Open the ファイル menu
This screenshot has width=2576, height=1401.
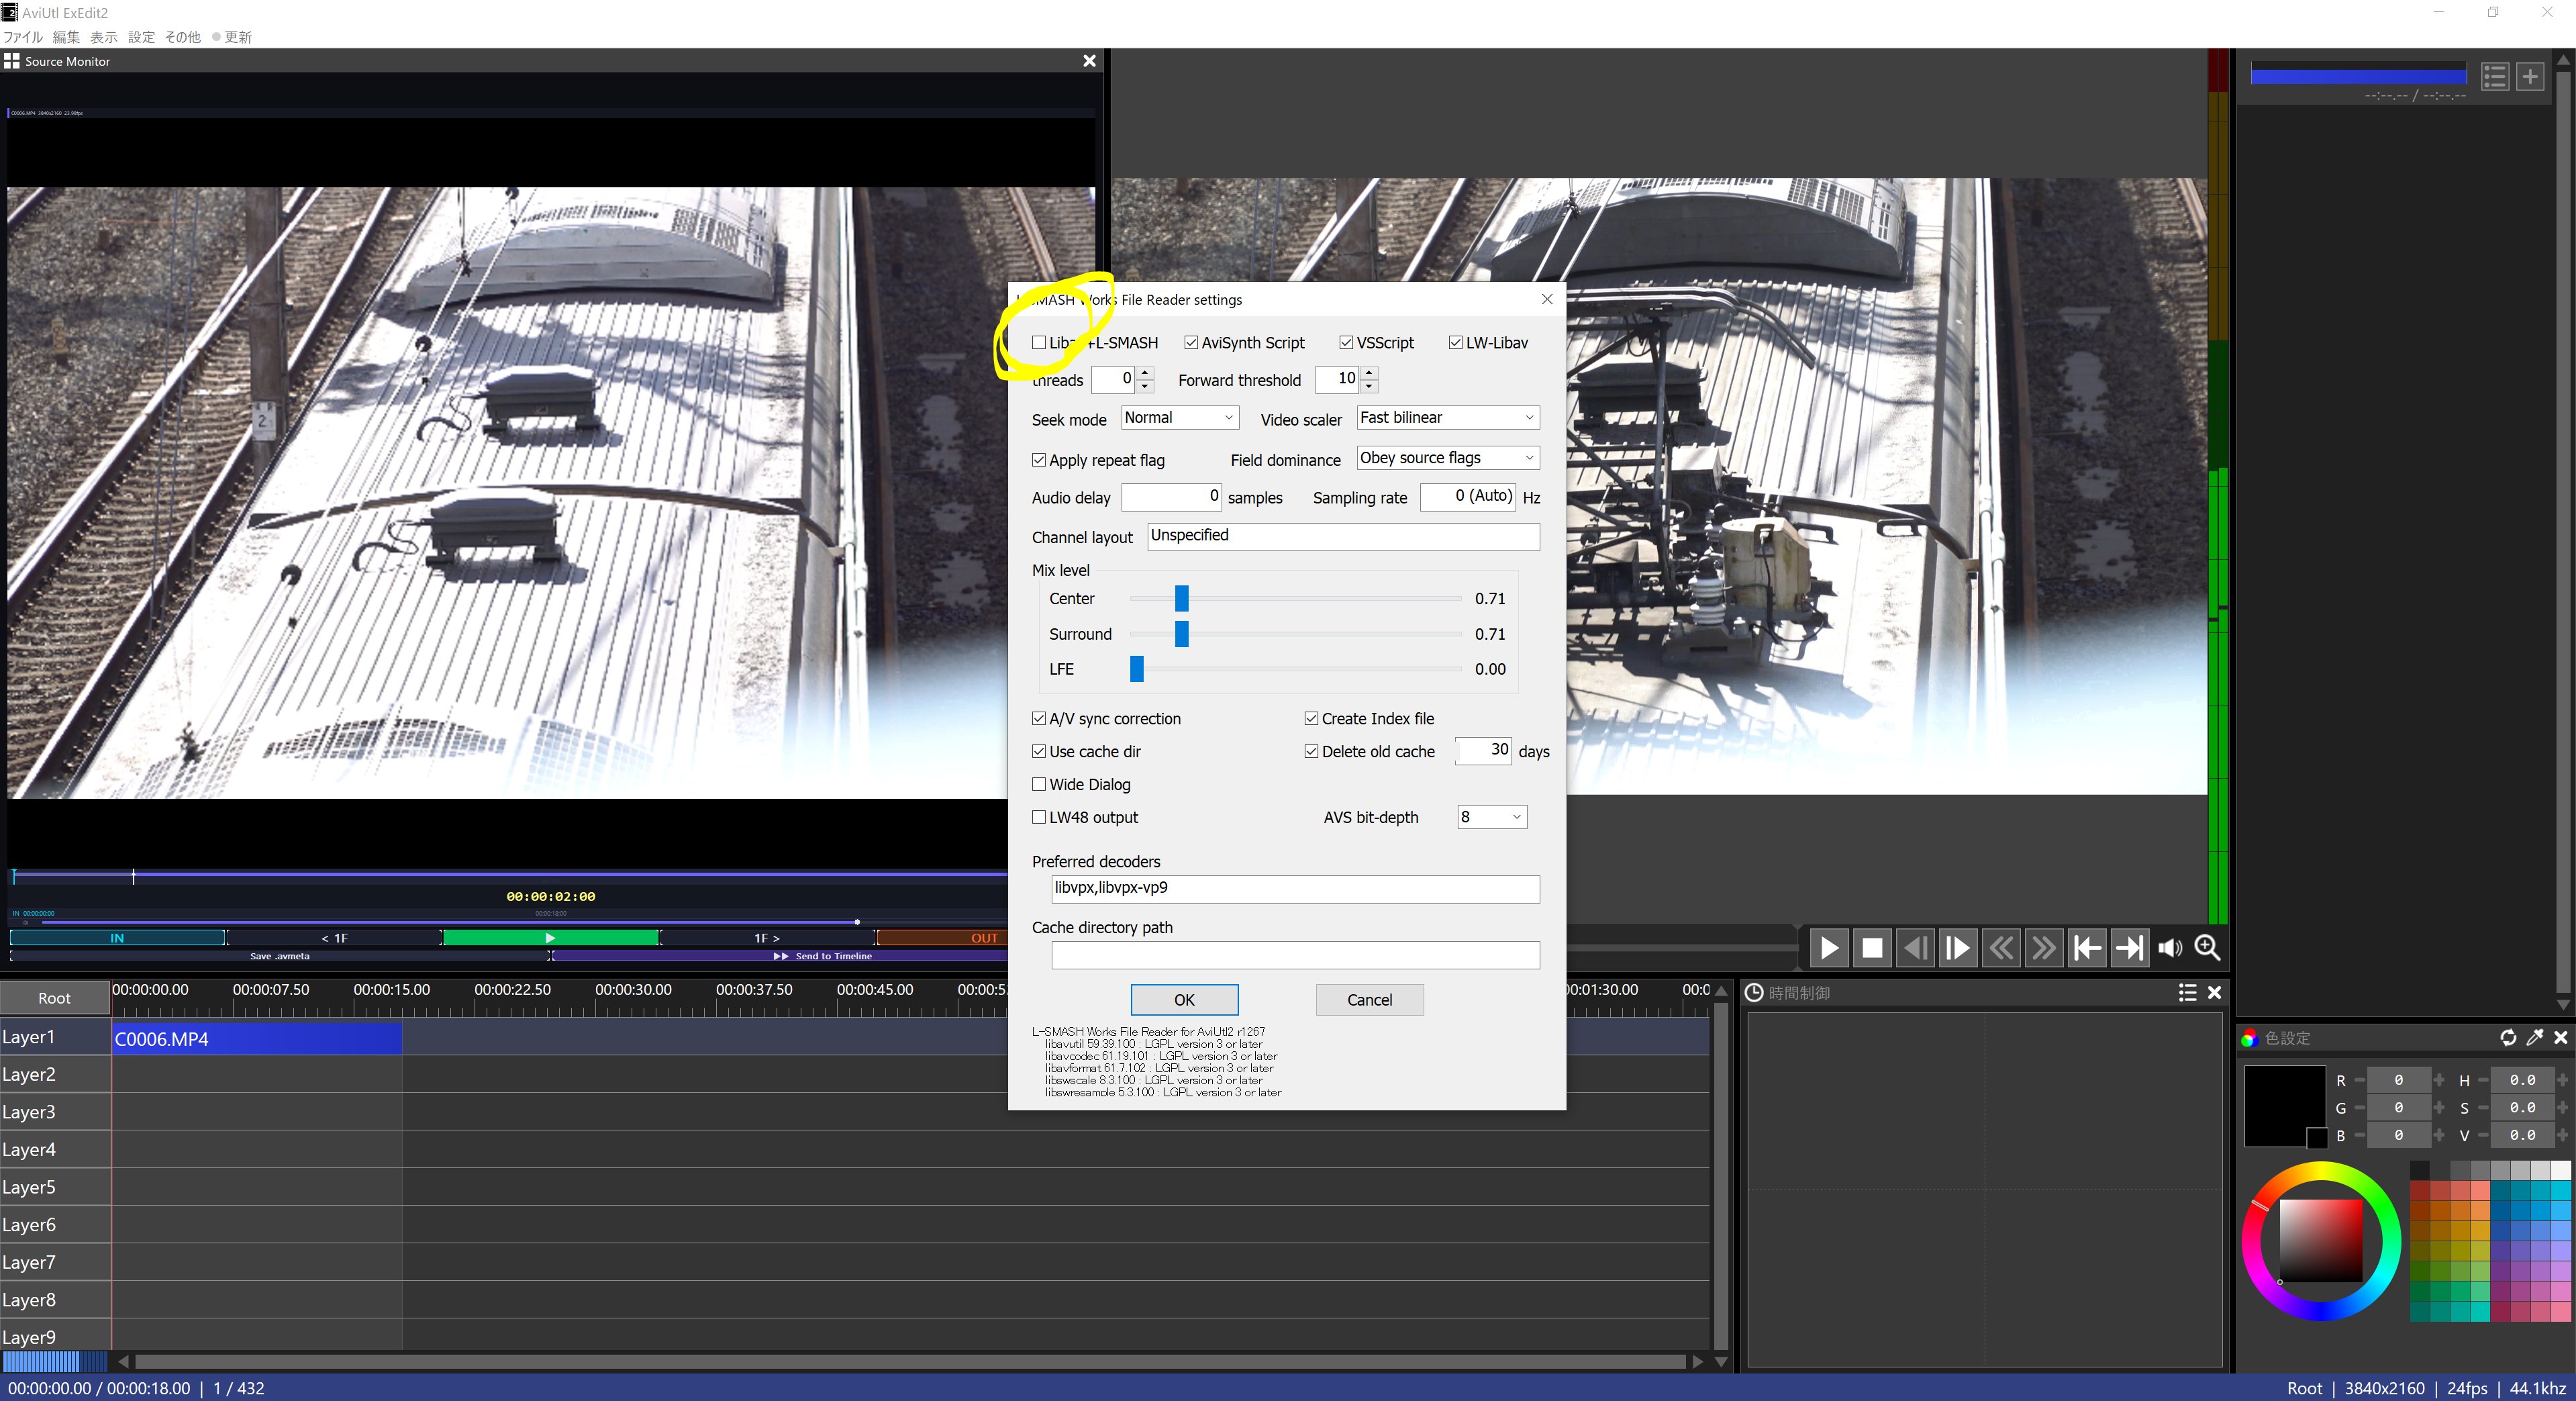coord(22,37)
